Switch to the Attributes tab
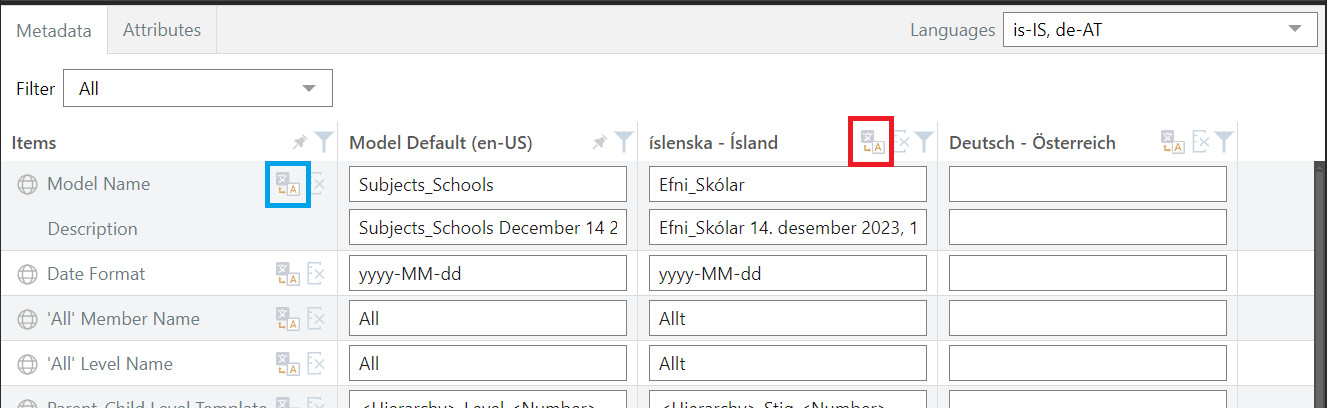 (x=162, y=30)
